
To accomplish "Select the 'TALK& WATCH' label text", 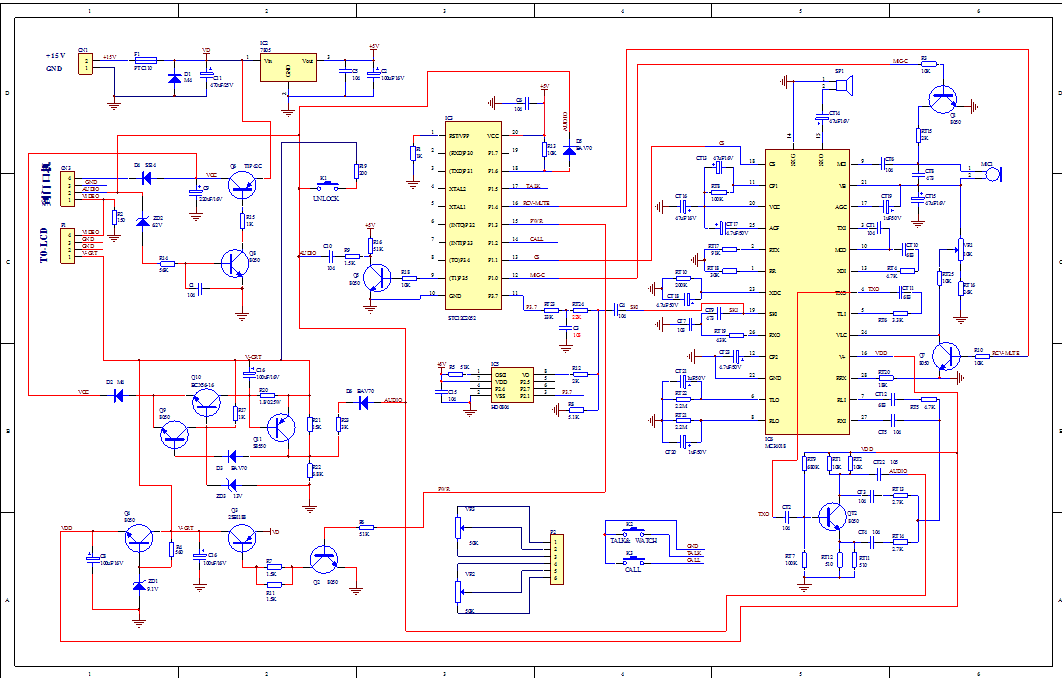I will tap(633, 541).
